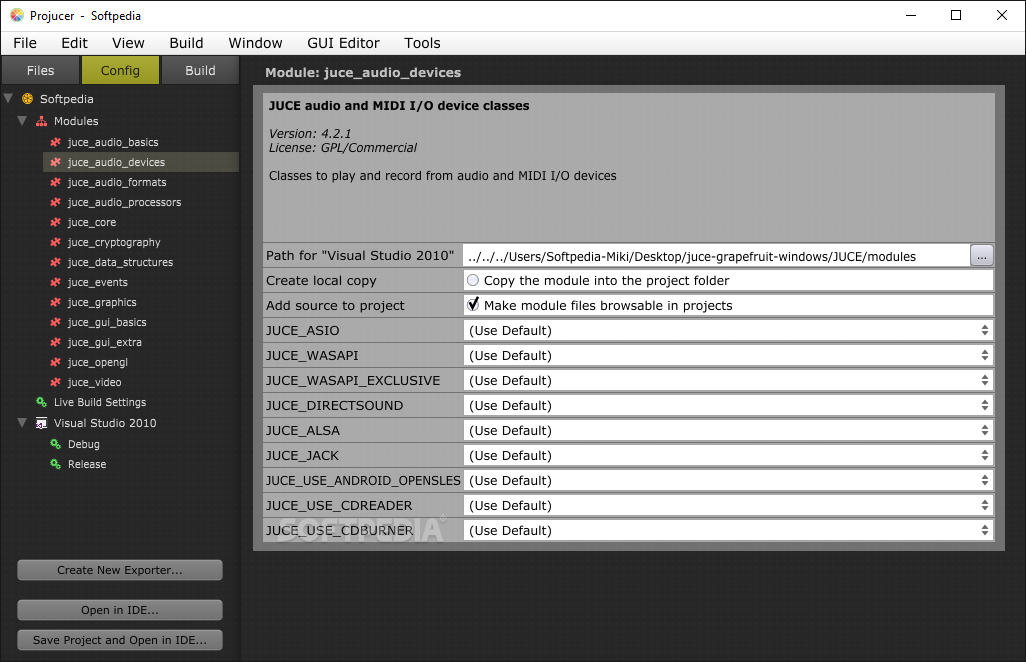This screenshot has height=662, width=1026.
Task: Click the juce_audio_devices module icon
Action: pyautogui.click(x=56, y=162)
